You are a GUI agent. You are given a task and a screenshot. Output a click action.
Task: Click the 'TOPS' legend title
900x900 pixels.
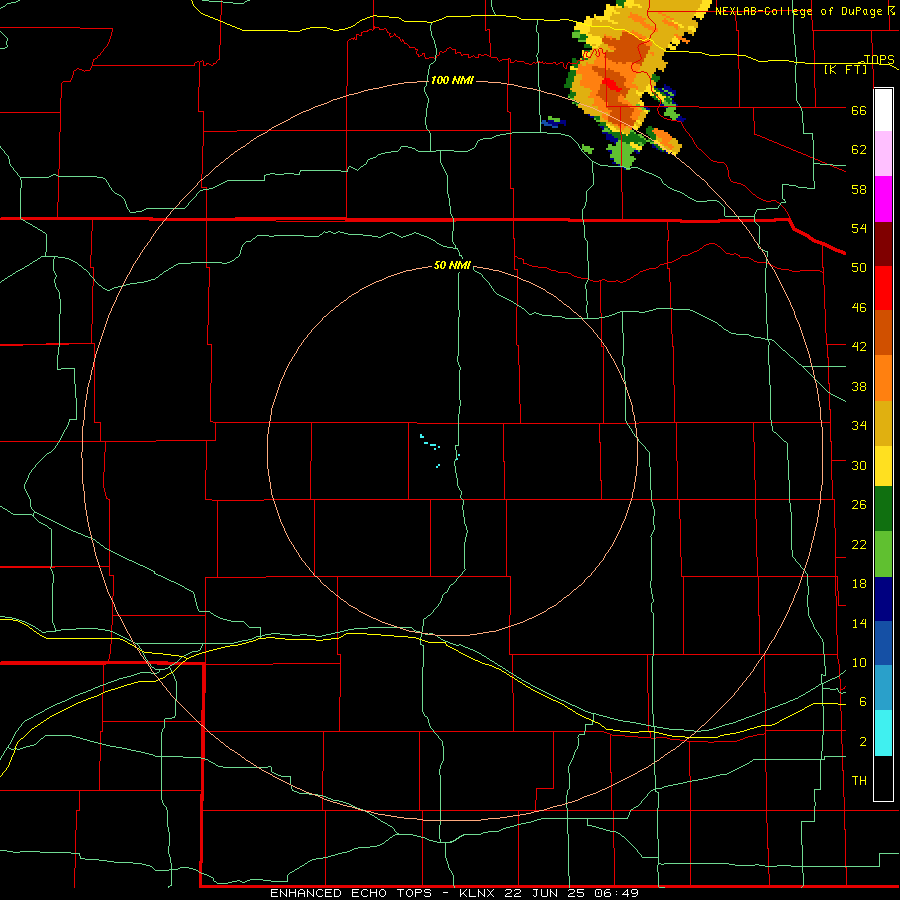pos(879,59)
